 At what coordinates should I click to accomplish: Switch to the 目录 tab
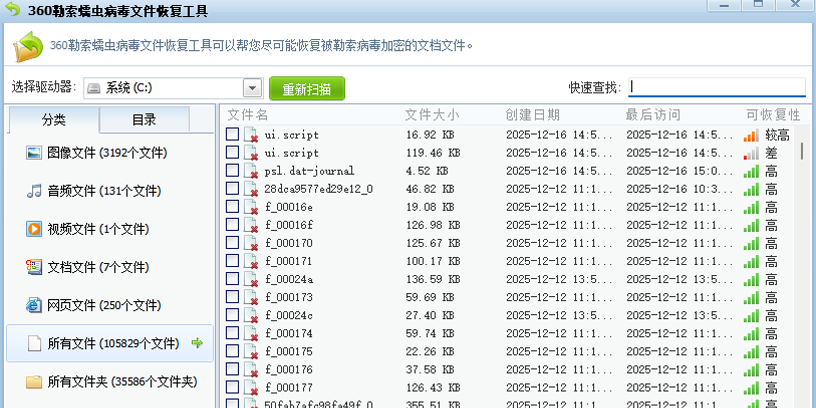pos(144,120)
